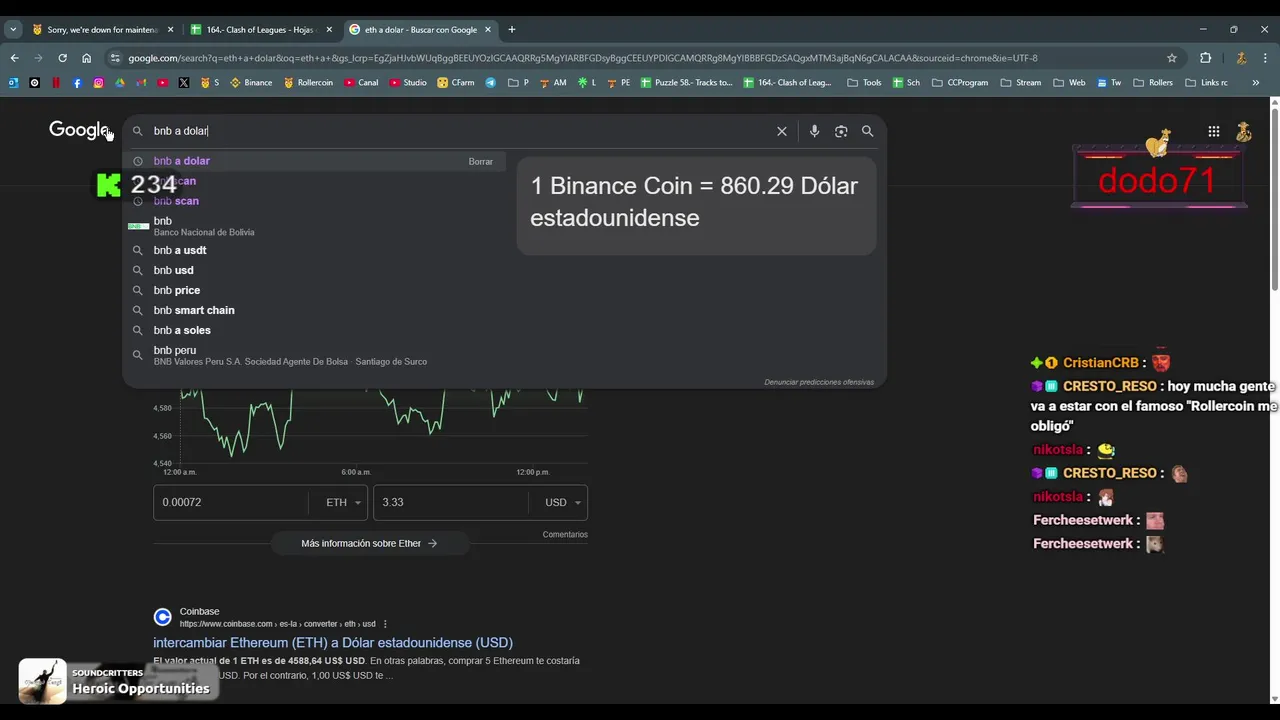Viewport: 1280px width, 720px height.
Task: Click the 3.33 USD amount field
Action: click(450, 502)
